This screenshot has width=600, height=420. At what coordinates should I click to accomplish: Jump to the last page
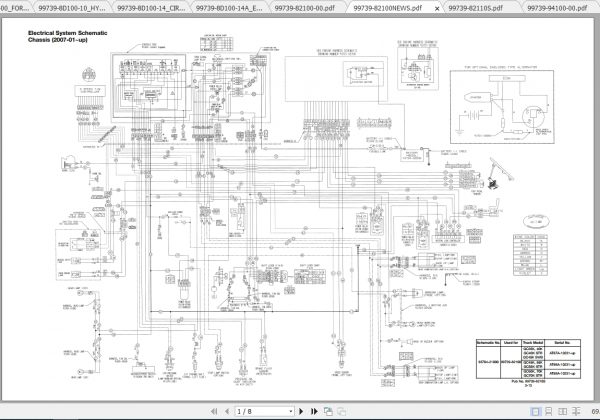pyautogui.click(x=314, y=411)
